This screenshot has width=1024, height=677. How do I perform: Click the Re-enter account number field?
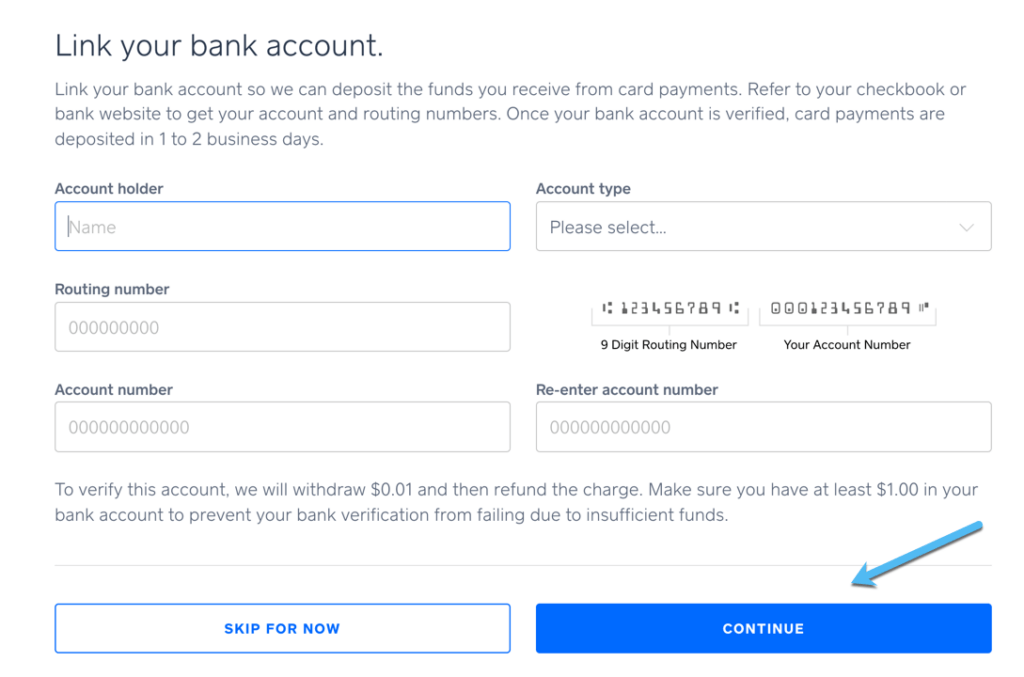point(763,427)
